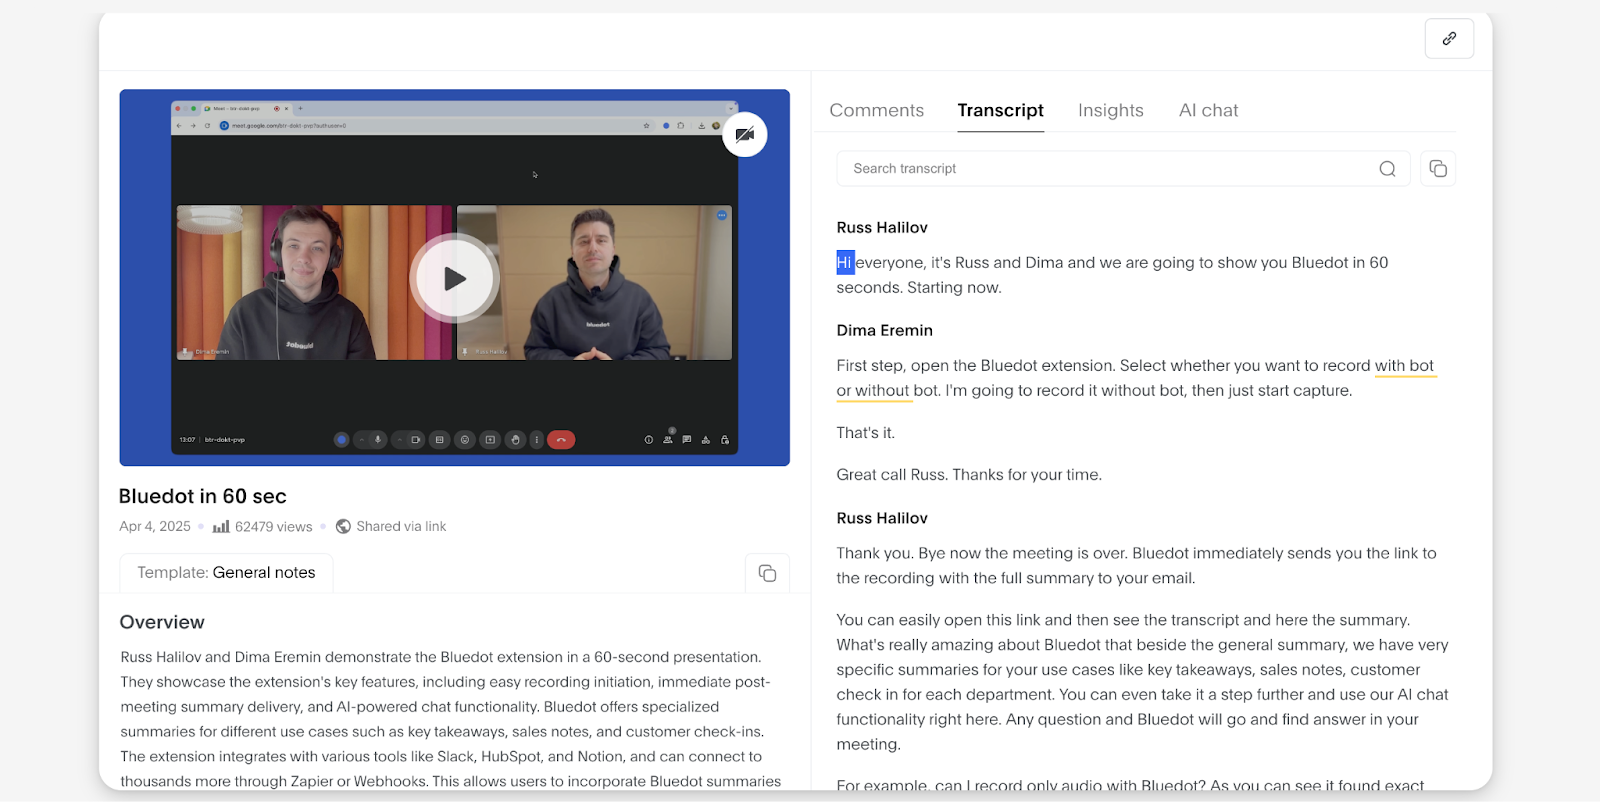Click the raise hand icon in the video's Meet toolbar

(x=515, y=440)
